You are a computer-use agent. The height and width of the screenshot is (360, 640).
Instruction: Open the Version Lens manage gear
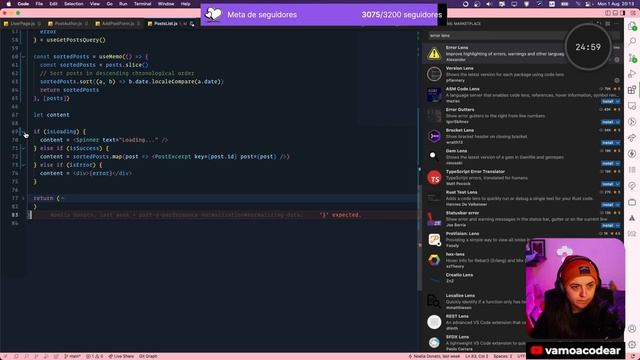coord(617,80)
